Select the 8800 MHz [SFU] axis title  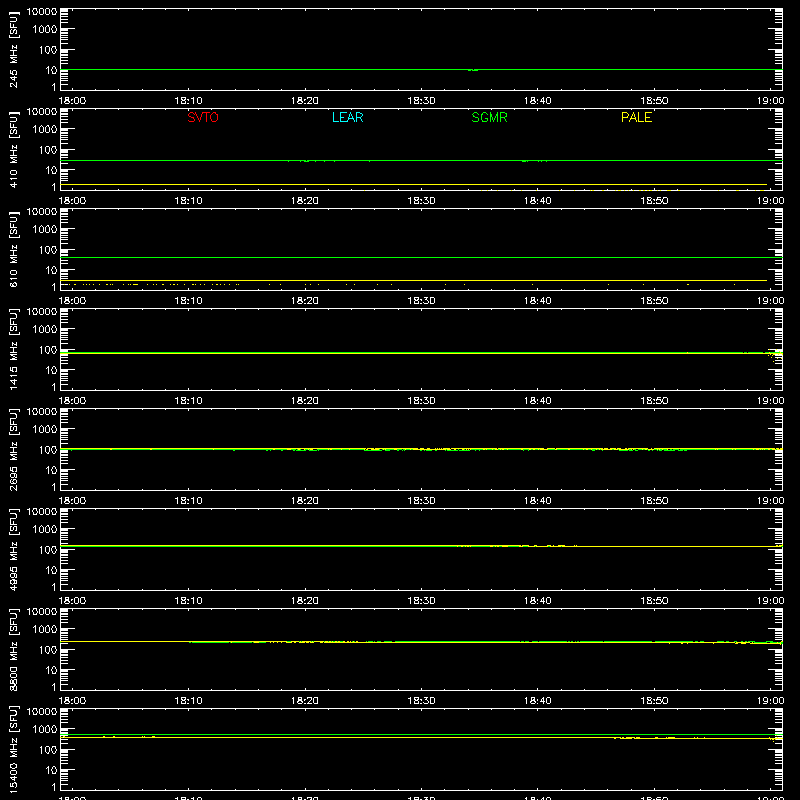[13, 649]
